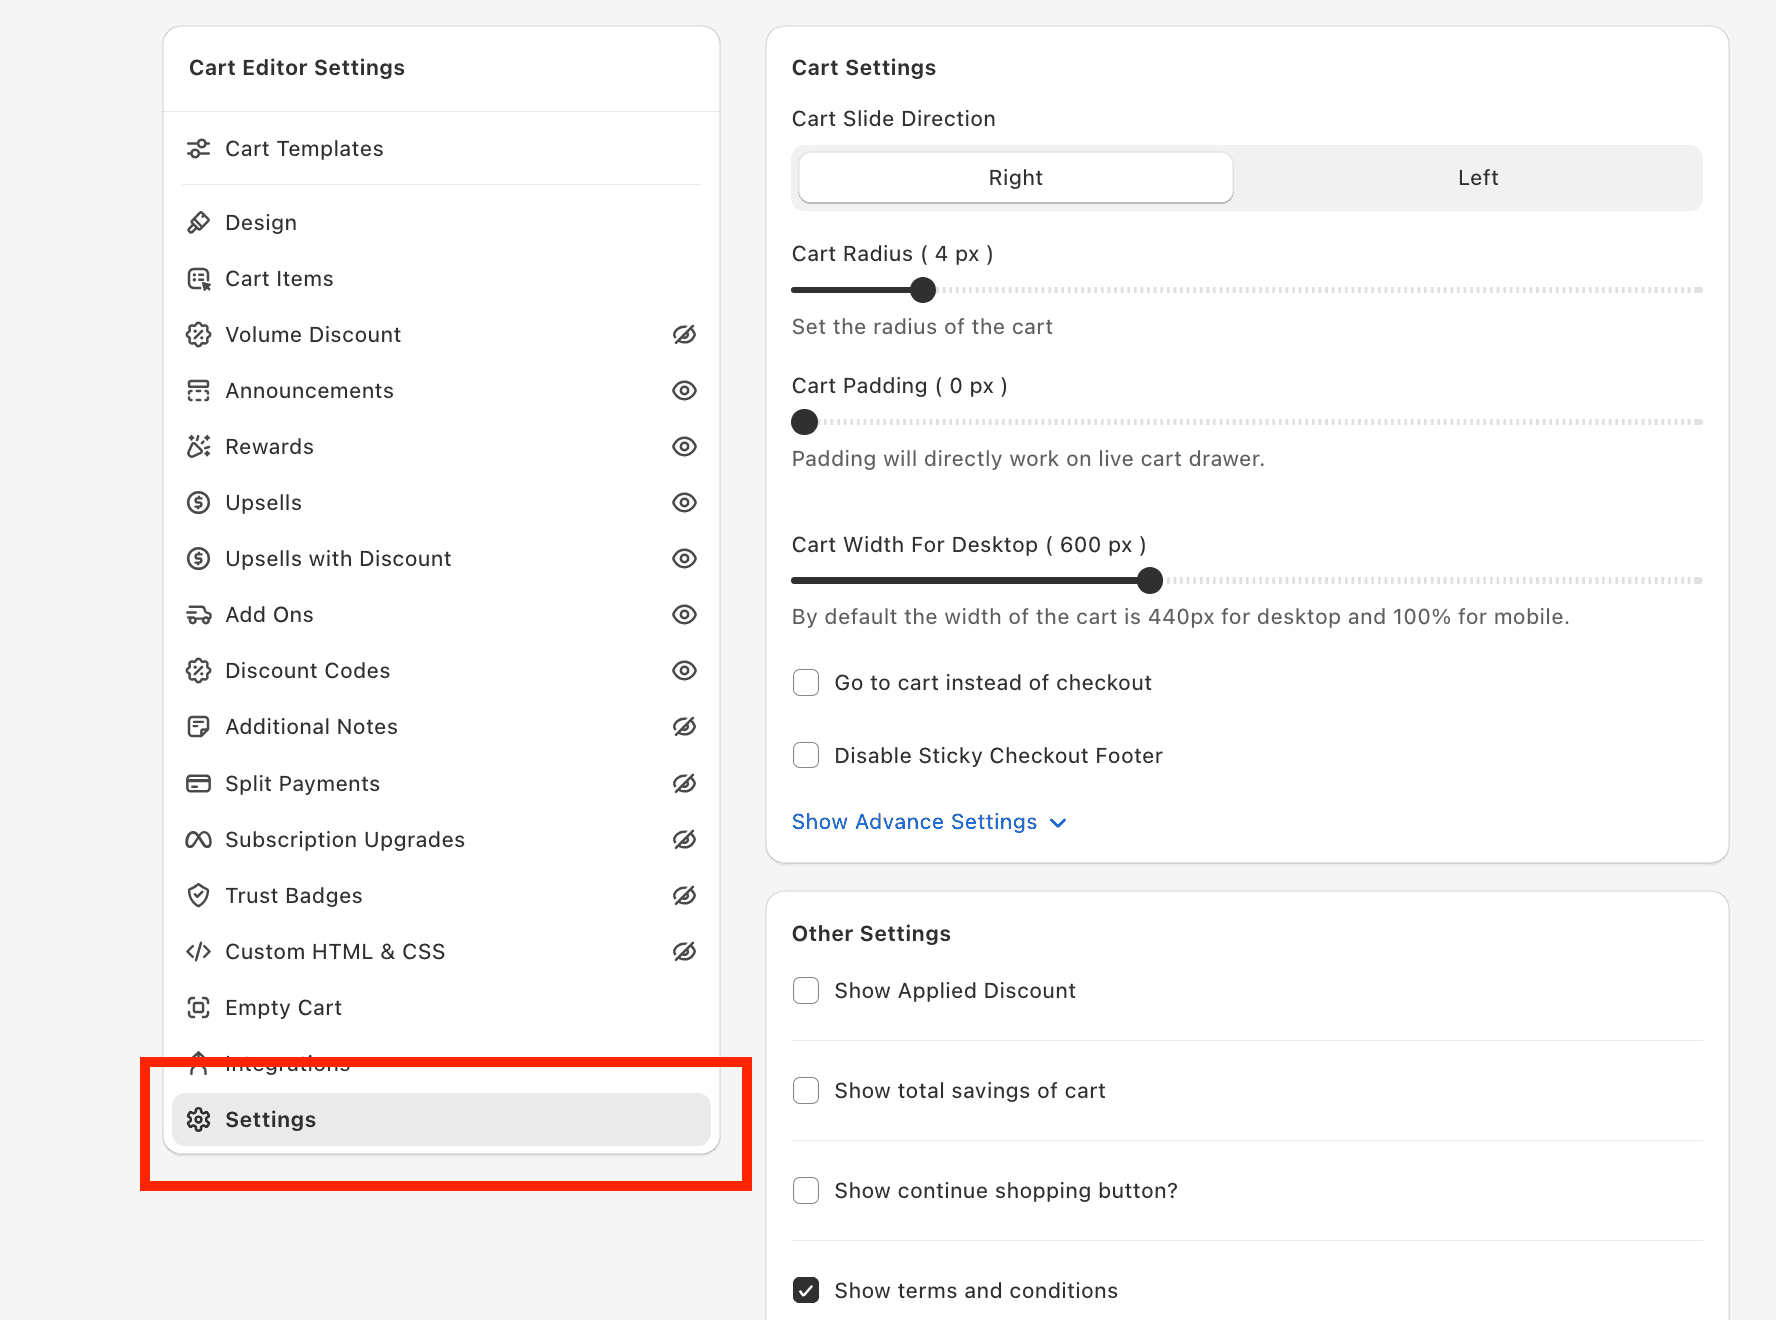1776x1320 pixels.
Task: Uncheck Show terms and conditions
Action: [x=806, y=1291]
